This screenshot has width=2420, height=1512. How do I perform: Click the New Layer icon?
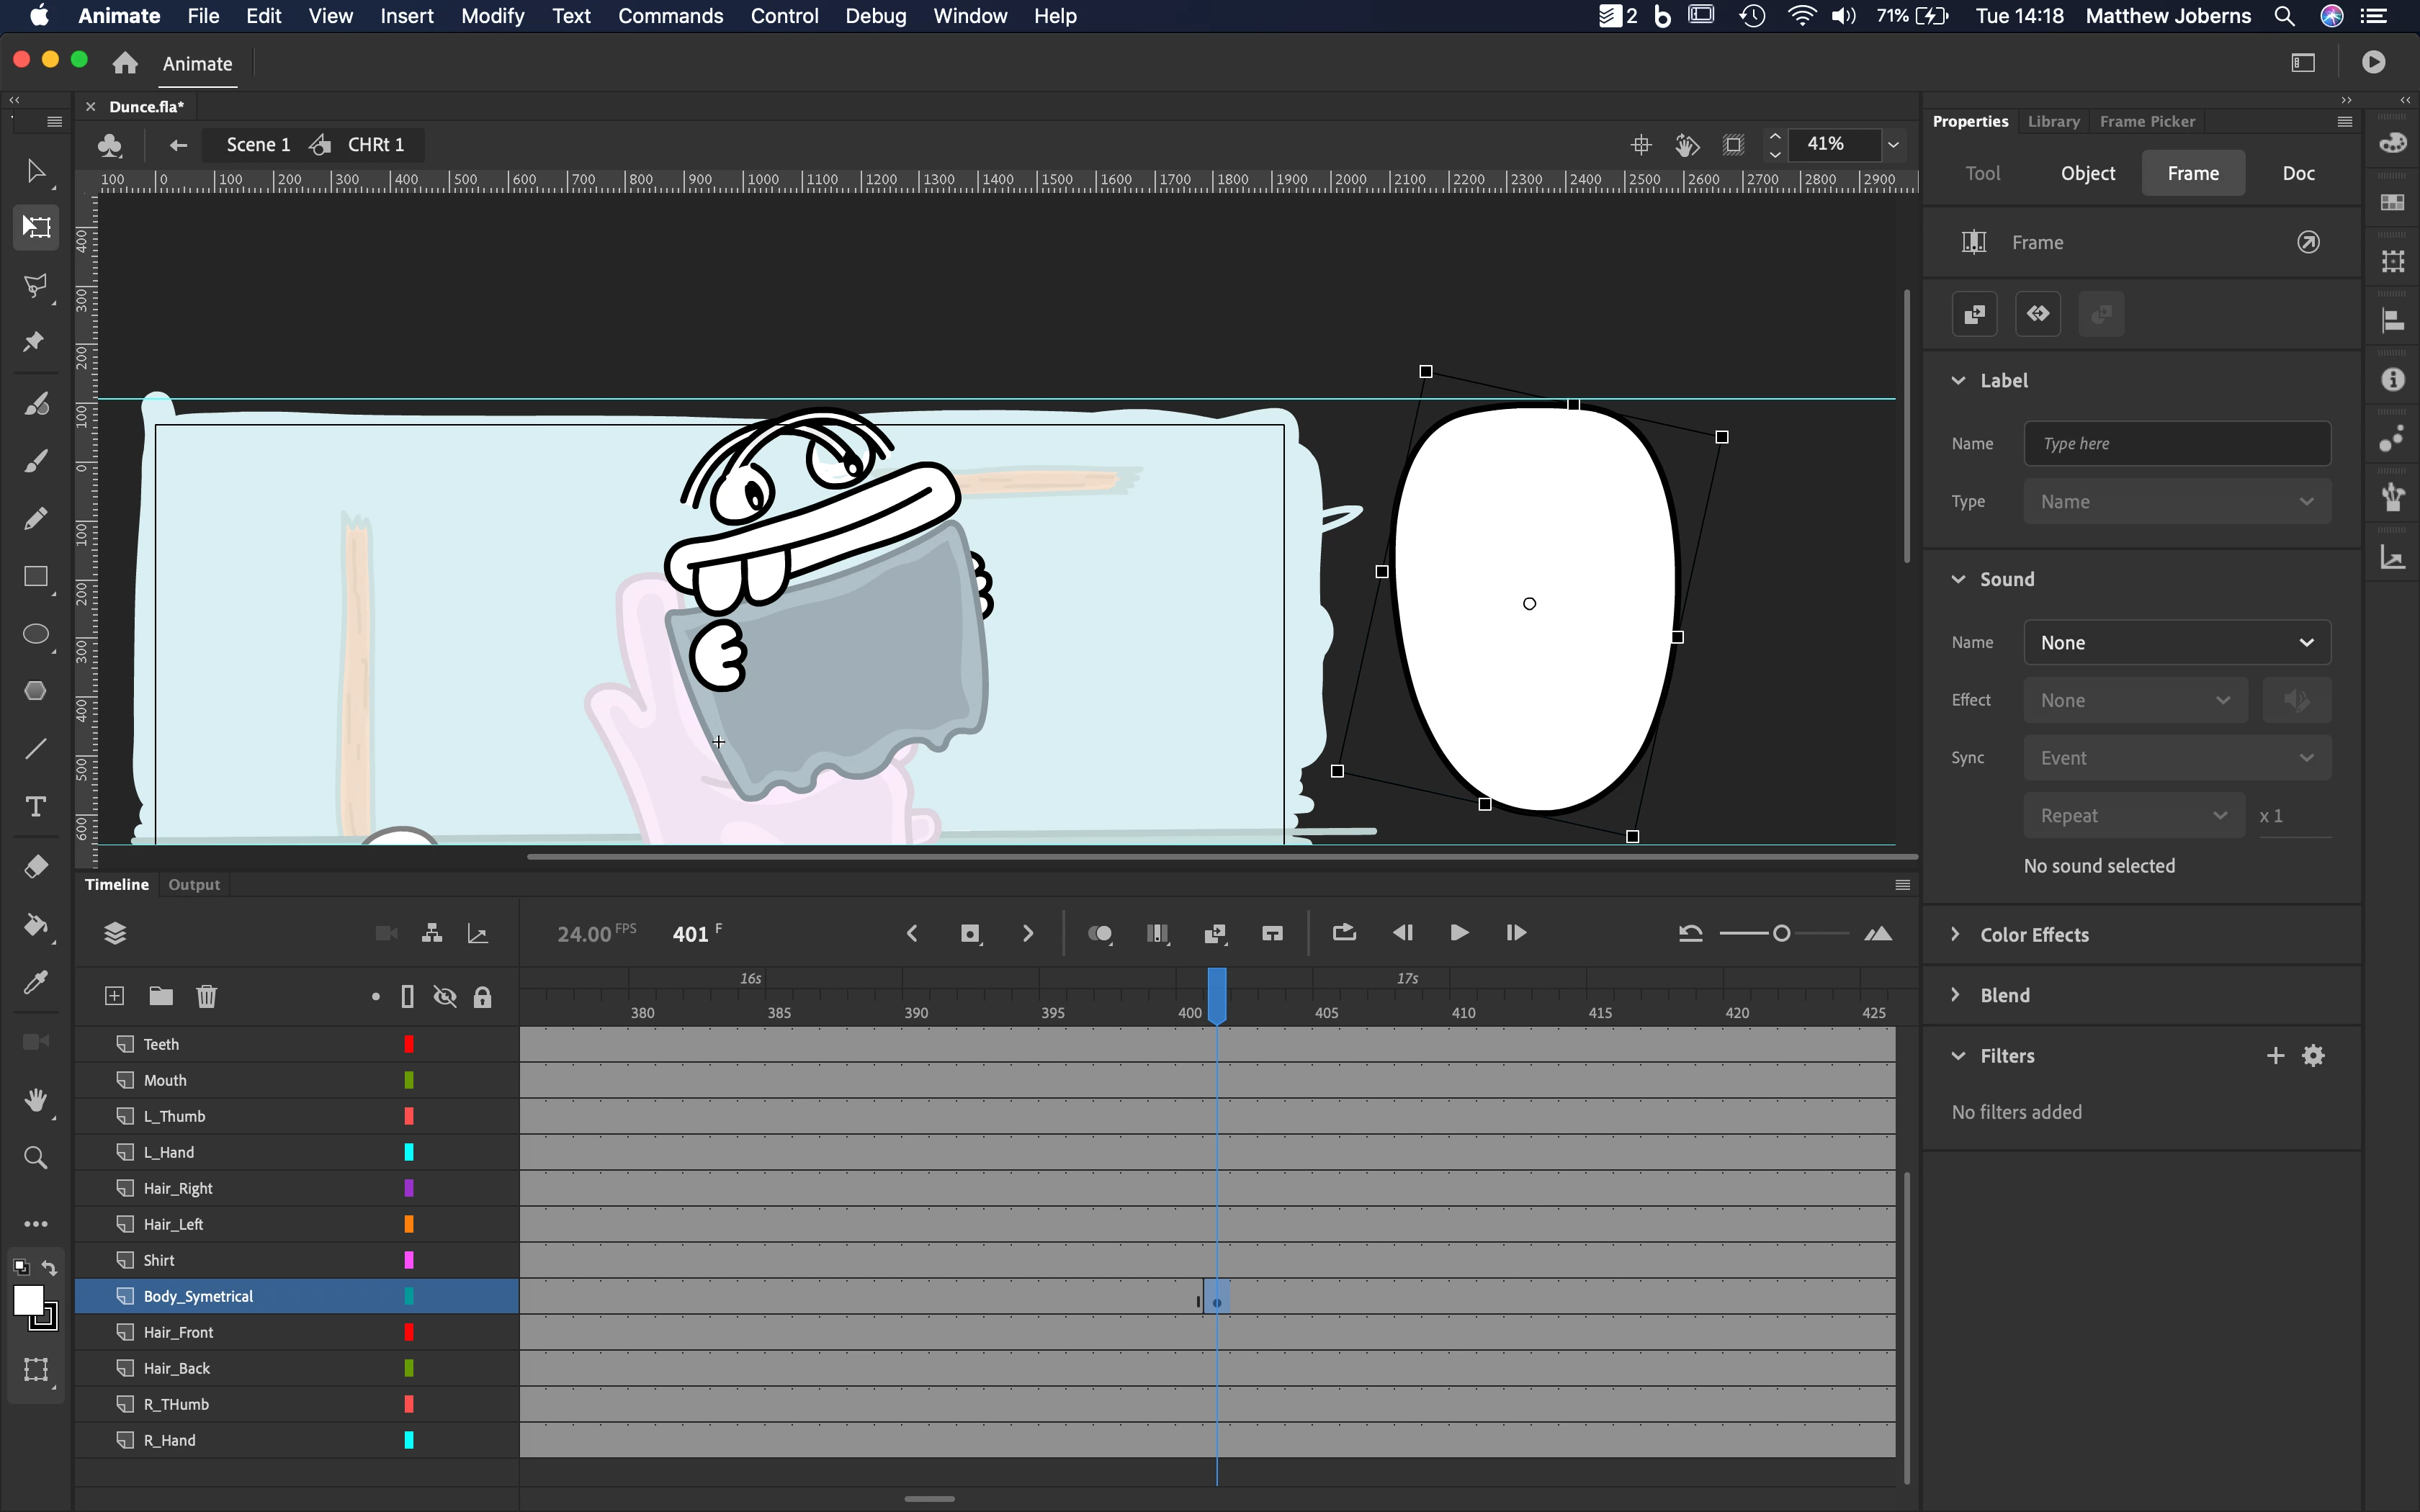click(x=114, y=996)
